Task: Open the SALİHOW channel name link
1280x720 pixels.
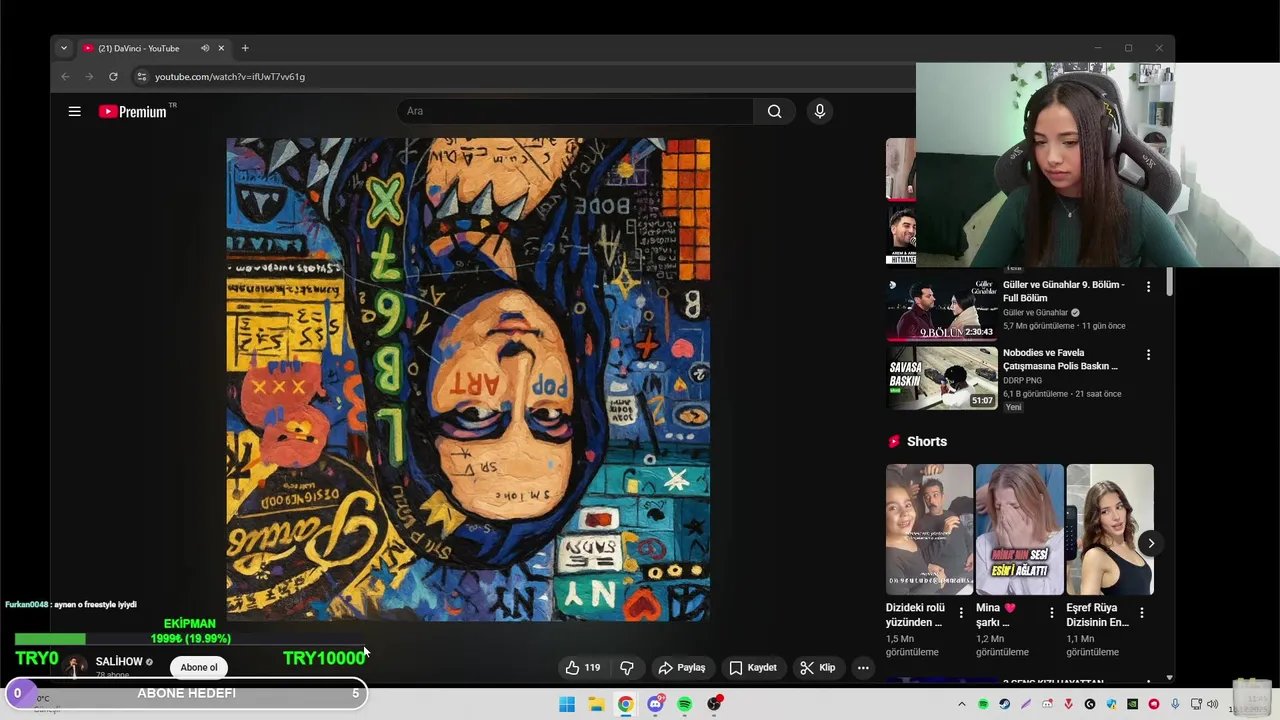Action: (x=119, y=661)
